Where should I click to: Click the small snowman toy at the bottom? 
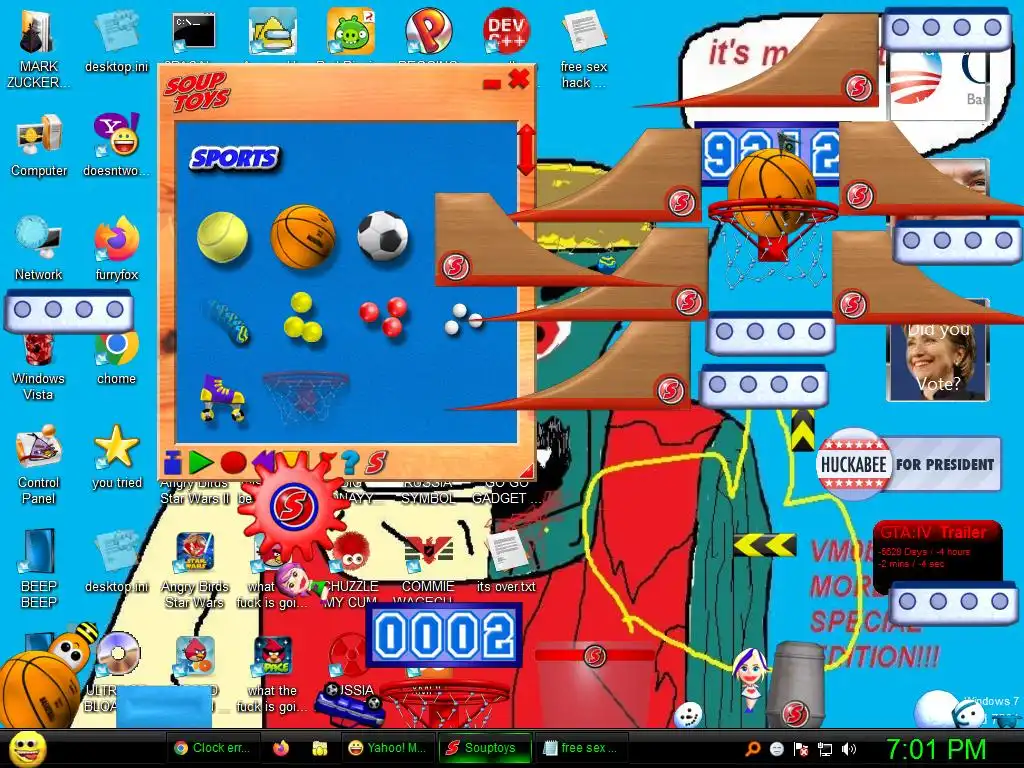[687, 714]
